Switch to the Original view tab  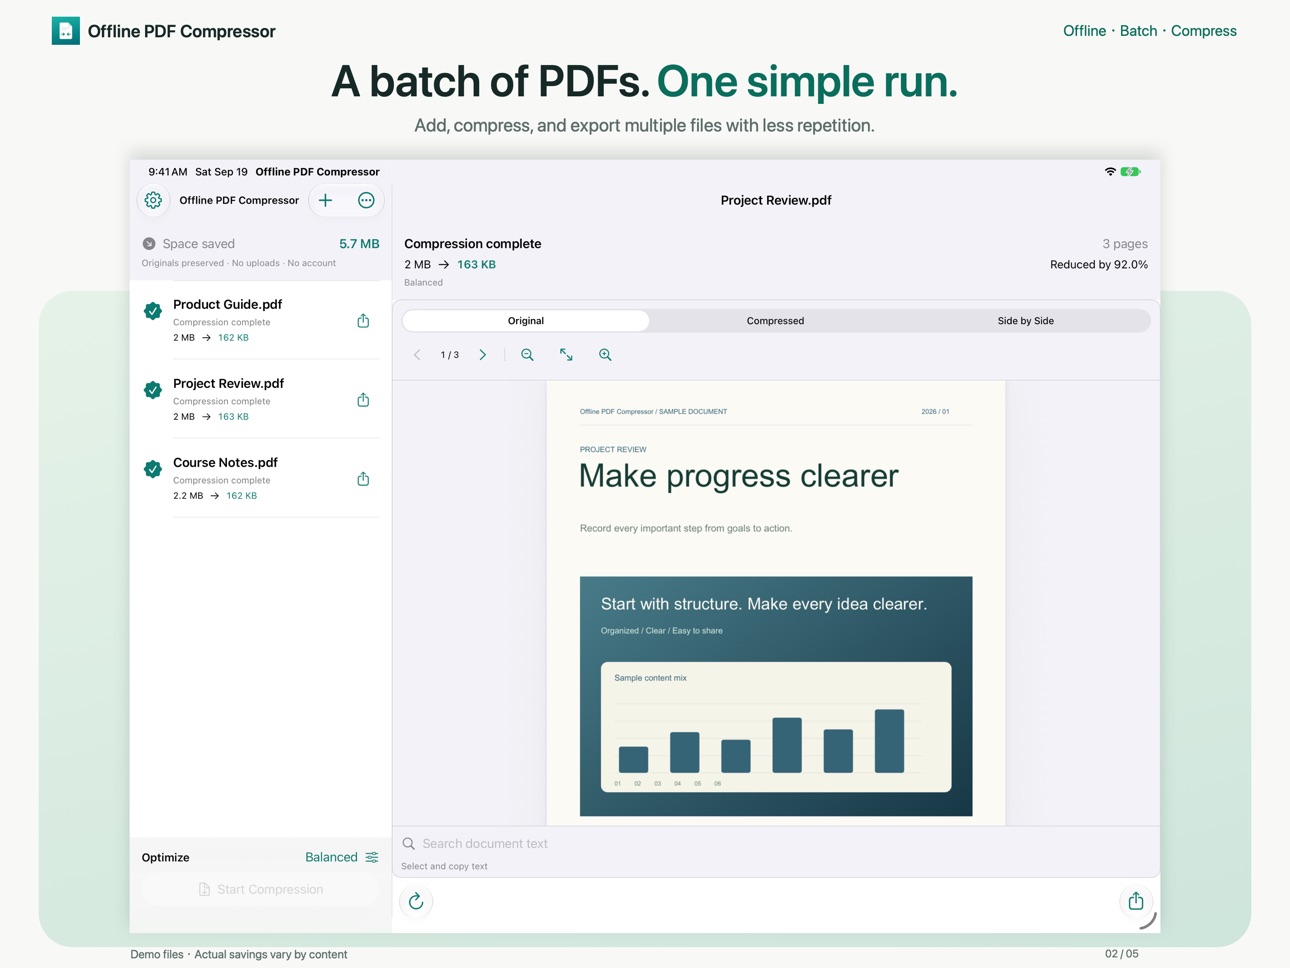(526, 321)
